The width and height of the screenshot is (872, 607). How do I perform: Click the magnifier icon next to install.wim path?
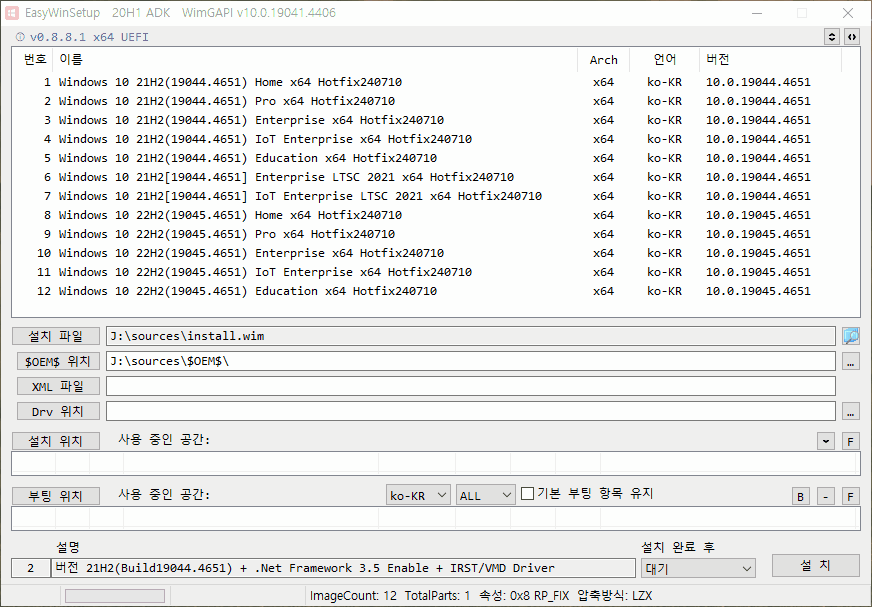click(850, 336)
